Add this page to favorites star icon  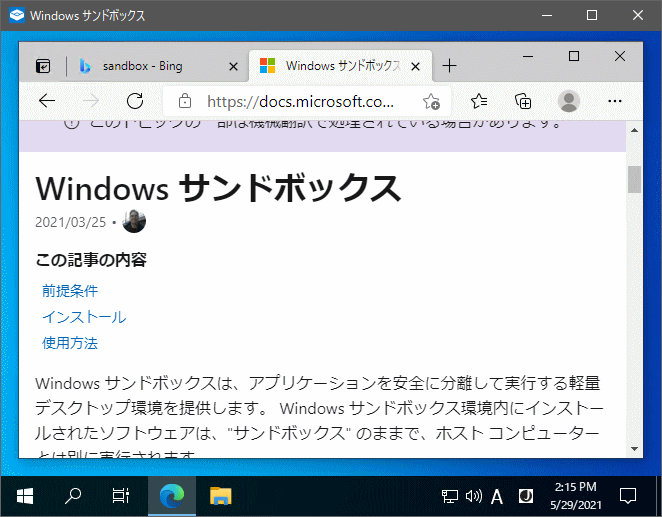[431, 102]
